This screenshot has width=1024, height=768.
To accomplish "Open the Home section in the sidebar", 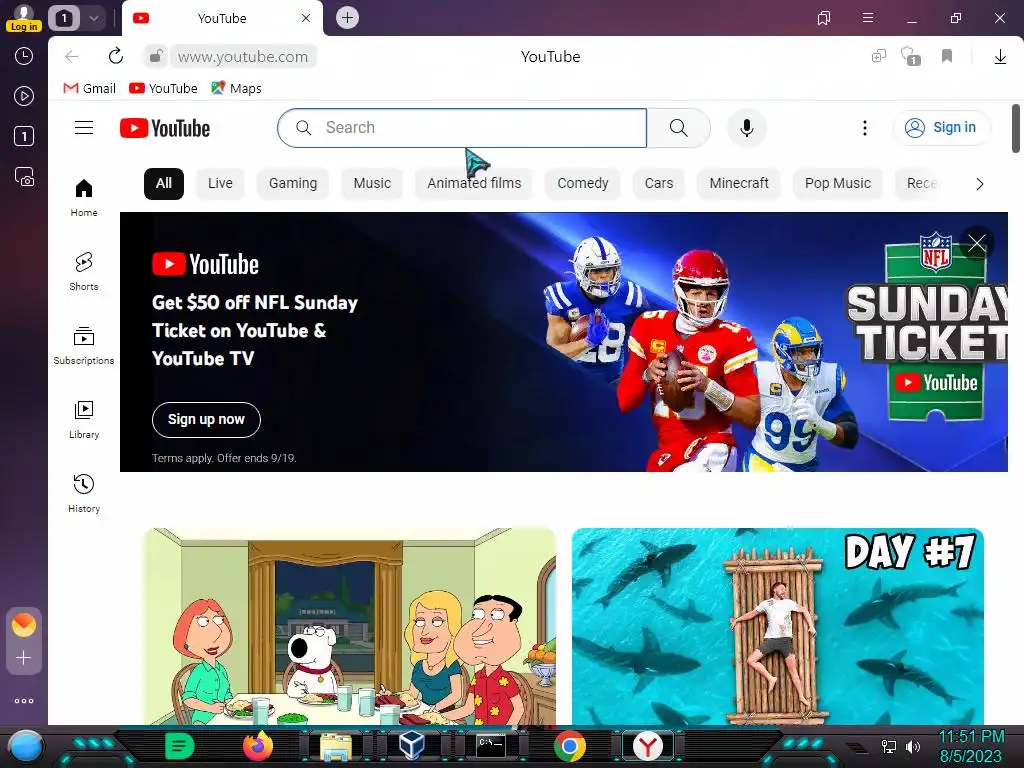I will click(x=84, y=198).
